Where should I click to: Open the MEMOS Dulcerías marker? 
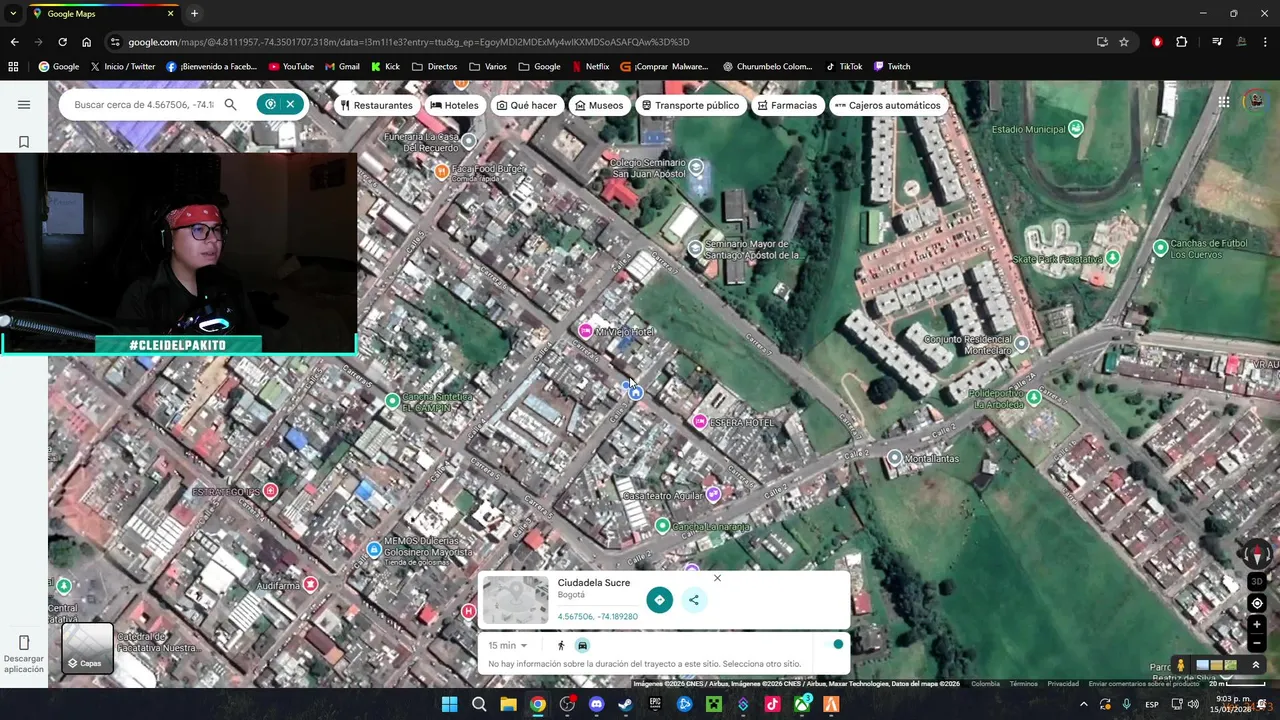(374, 549)
